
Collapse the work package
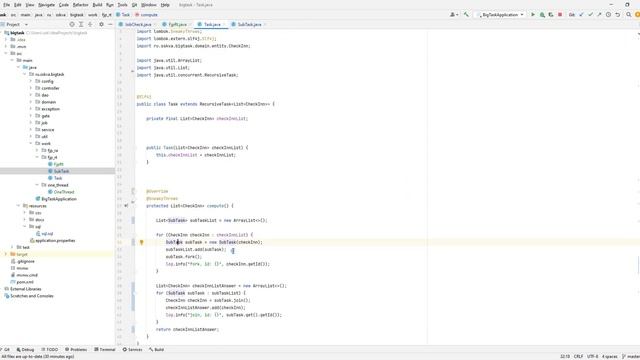(31, 144)
